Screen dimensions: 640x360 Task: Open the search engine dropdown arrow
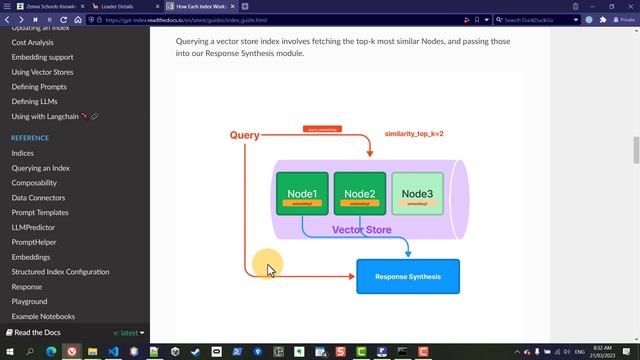point(576,20)
